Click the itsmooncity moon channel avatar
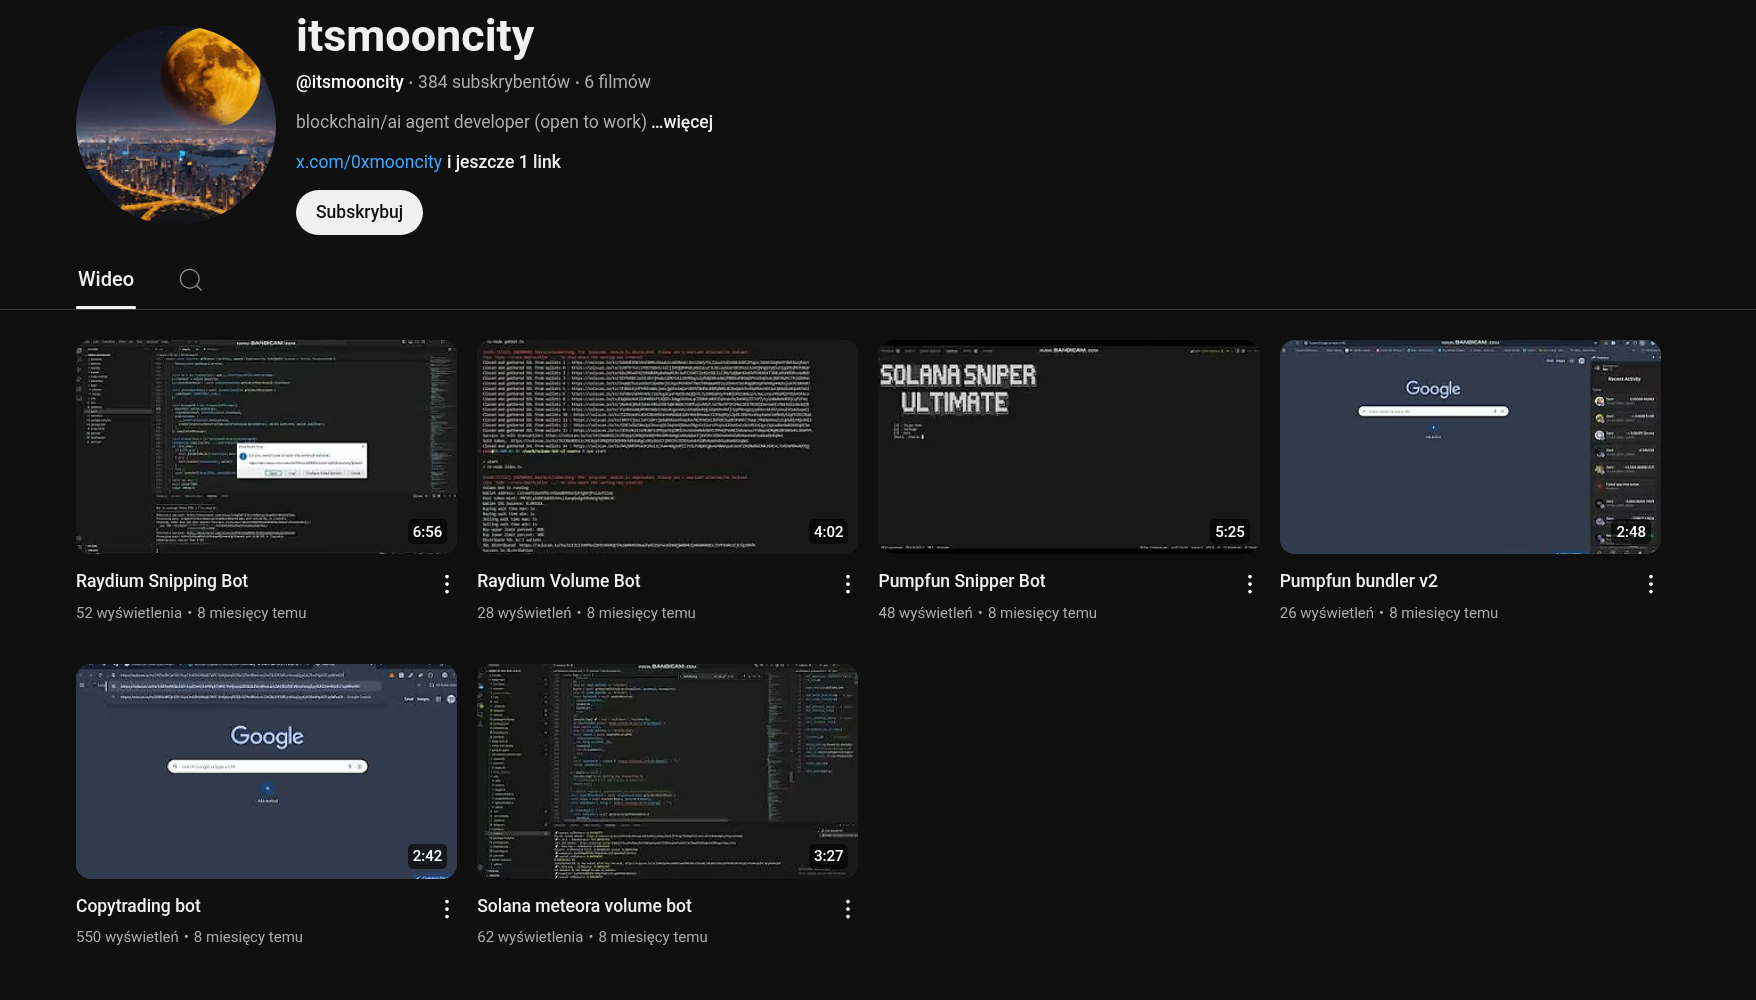Screen dimensions: 1756x1000 176,122
